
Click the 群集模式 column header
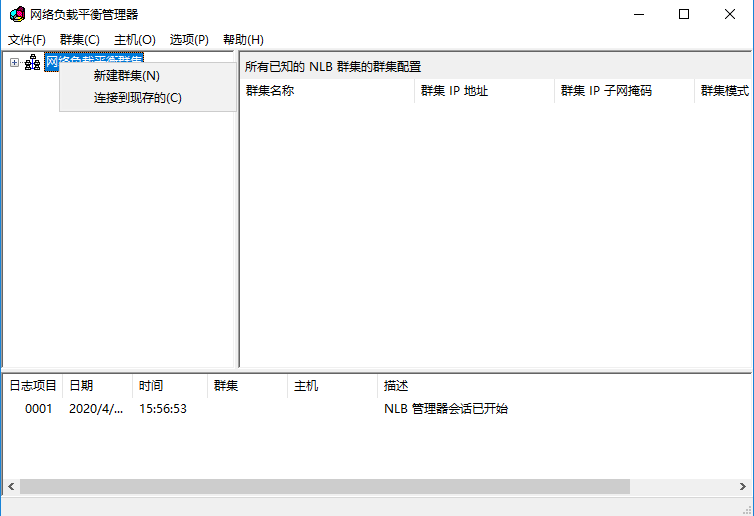point(723,91)
